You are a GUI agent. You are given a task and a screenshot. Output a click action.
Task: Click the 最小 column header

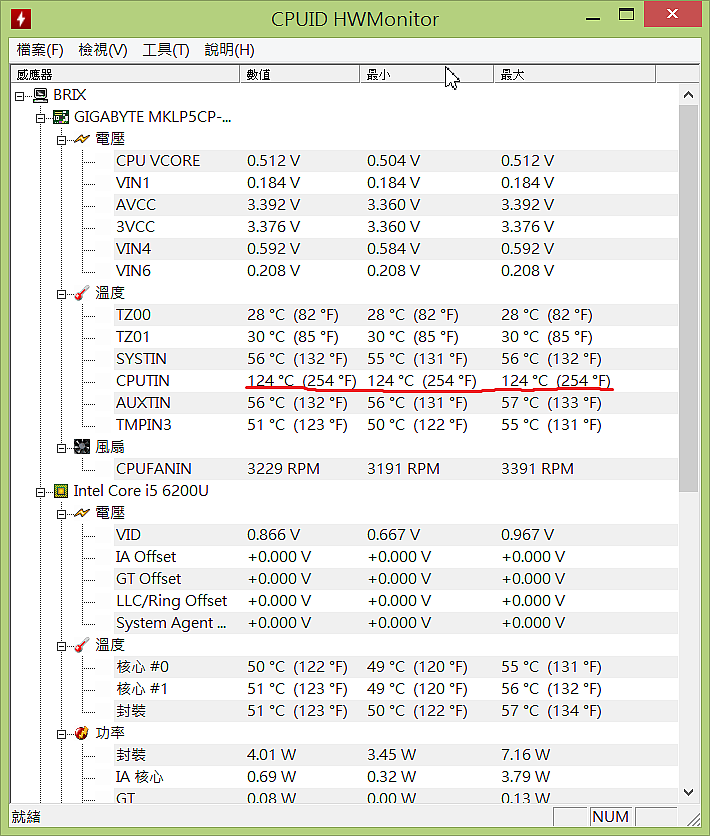[x=427, y=74]
